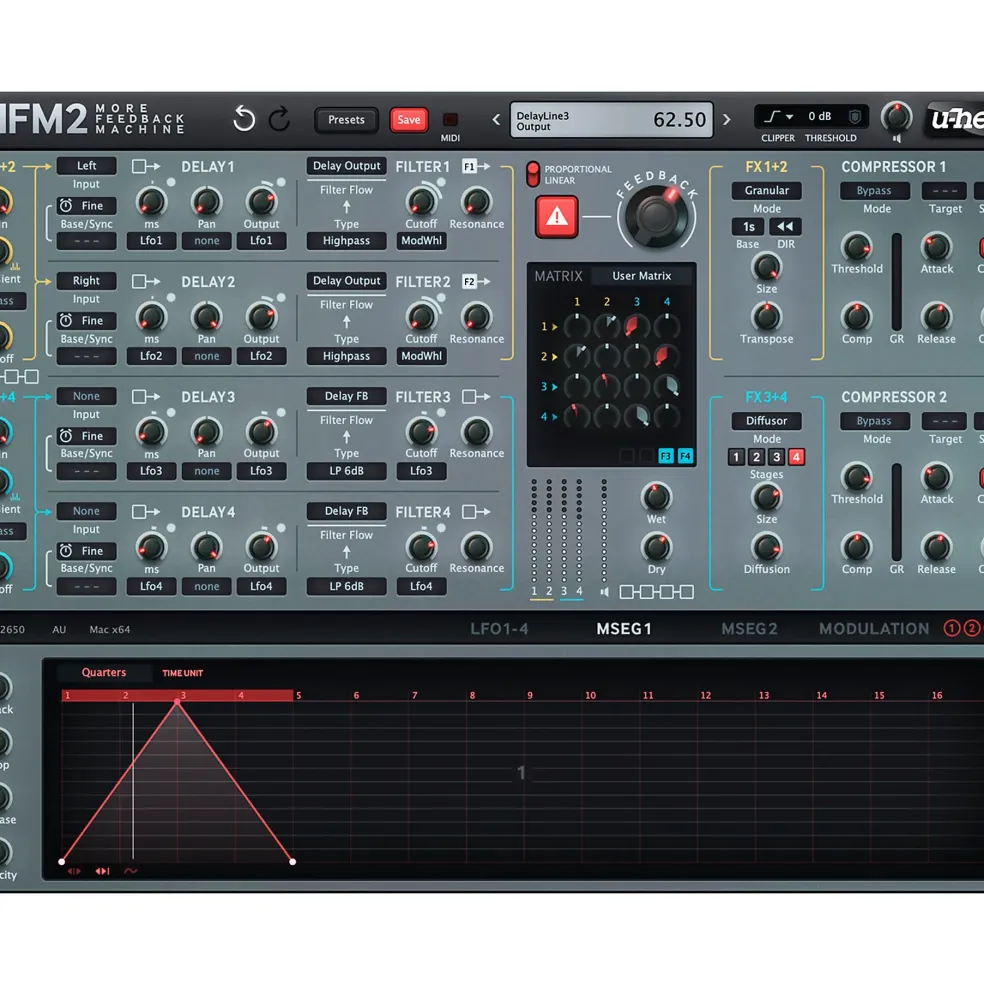This screenshot has width=984, height=985.
Task: Open FX3+4 mode dropdown Diffusor
Action: (x=767, y=420)
